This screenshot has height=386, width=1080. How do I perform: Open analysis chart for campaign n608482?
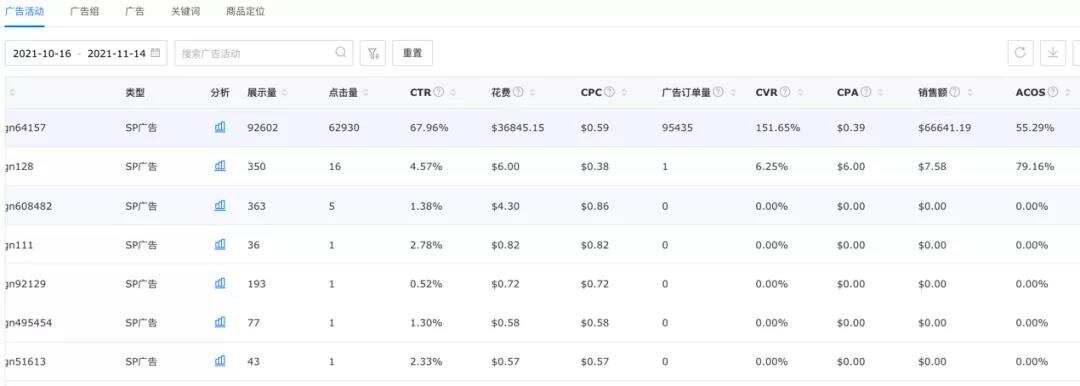tap(220, 205)
